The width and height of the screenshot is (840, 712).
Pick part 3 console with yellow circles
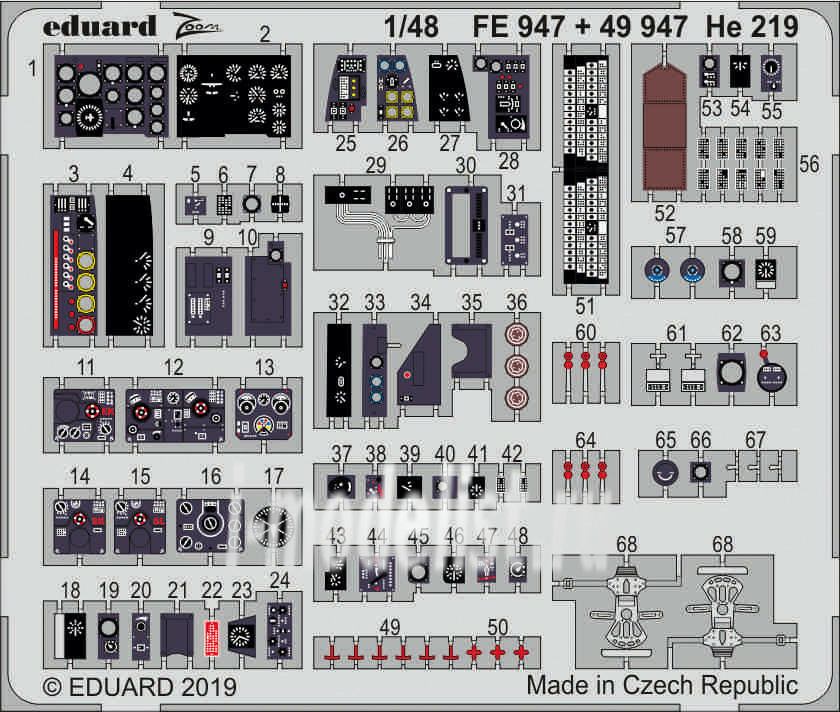coord(74,265)
